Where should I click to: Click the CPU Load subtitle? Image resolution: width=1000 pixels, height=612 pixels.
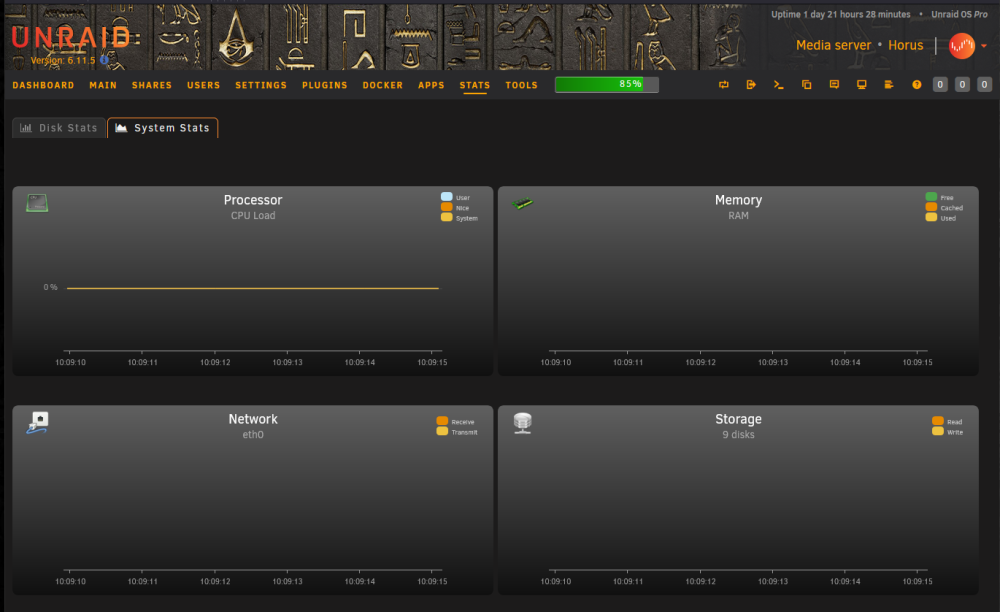coord(253,215)
